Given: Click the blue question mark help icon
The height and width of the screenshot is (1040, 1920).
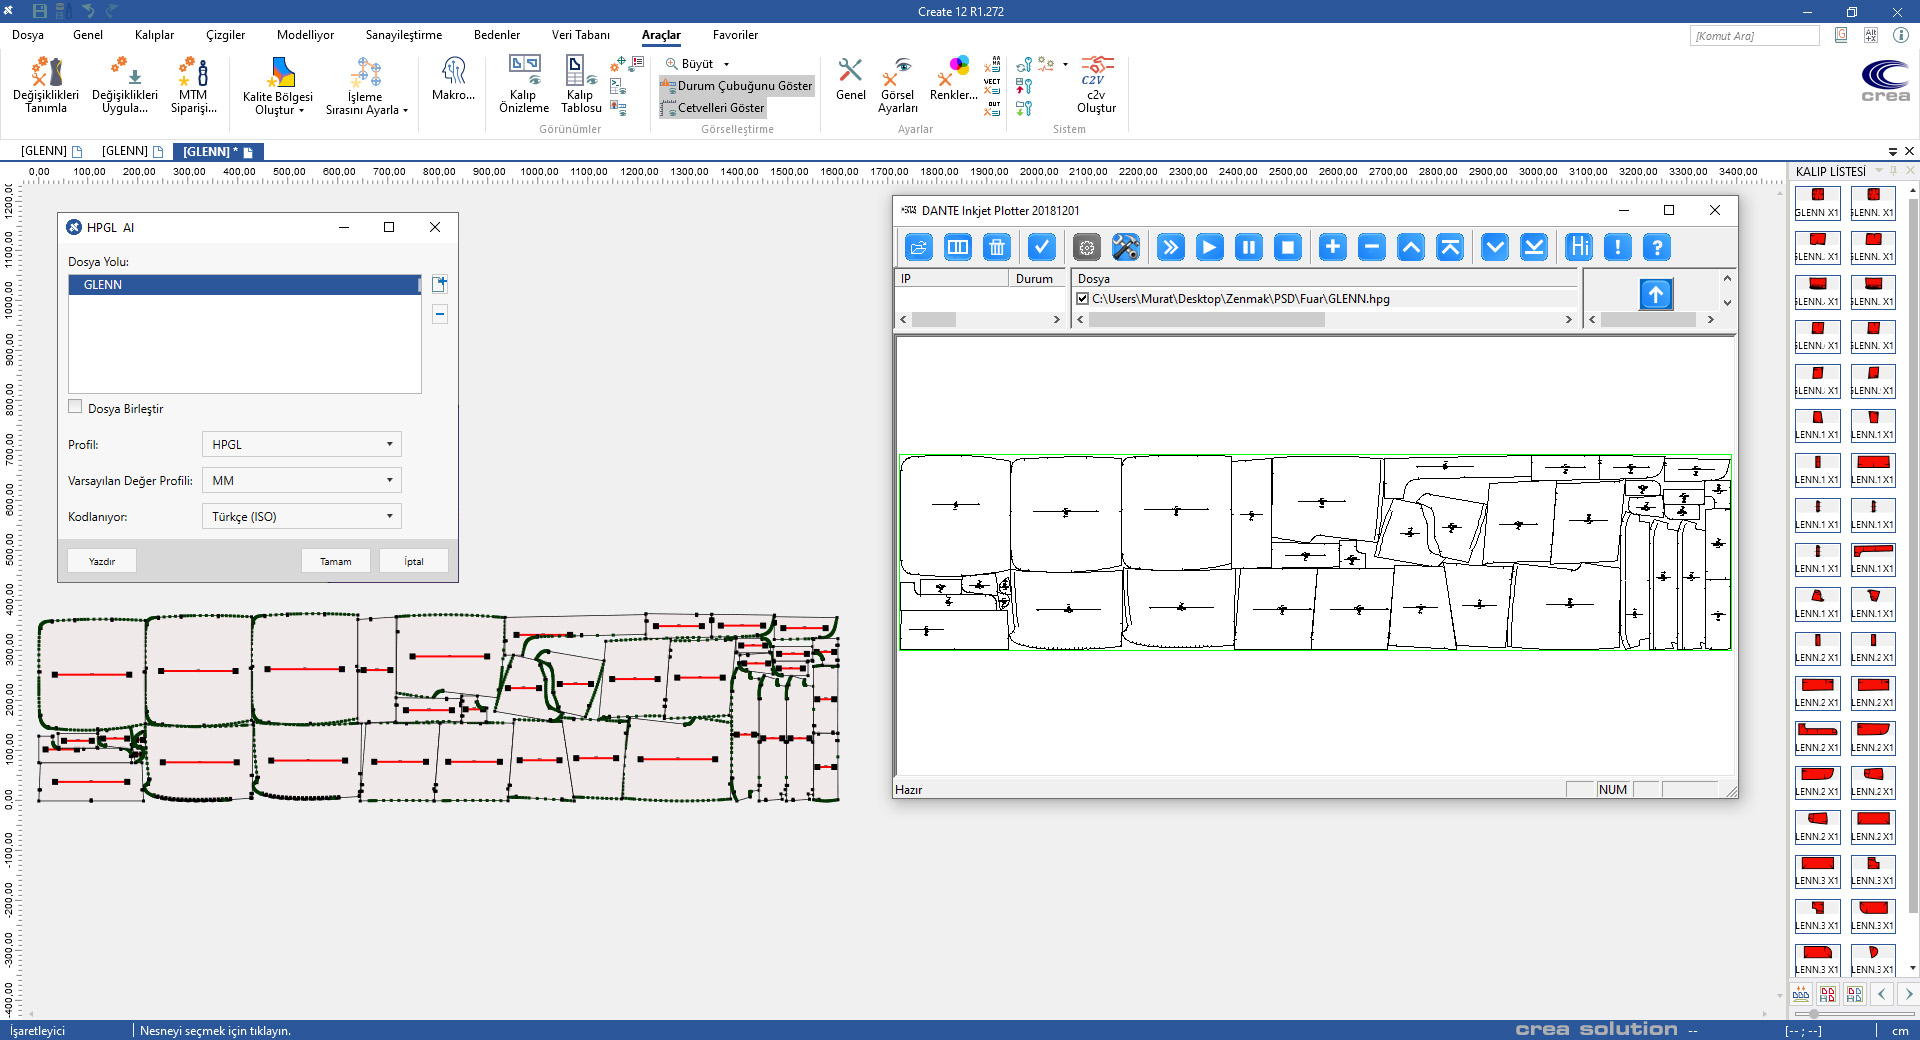Looking at the screenshot, I should click(x=1656, y=247).
